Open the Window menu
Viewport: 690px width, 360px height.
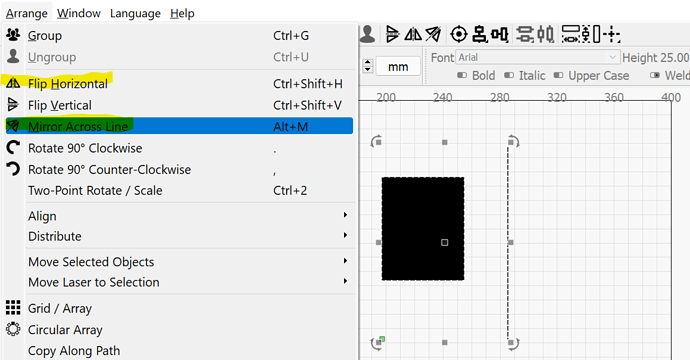[79, 13]
